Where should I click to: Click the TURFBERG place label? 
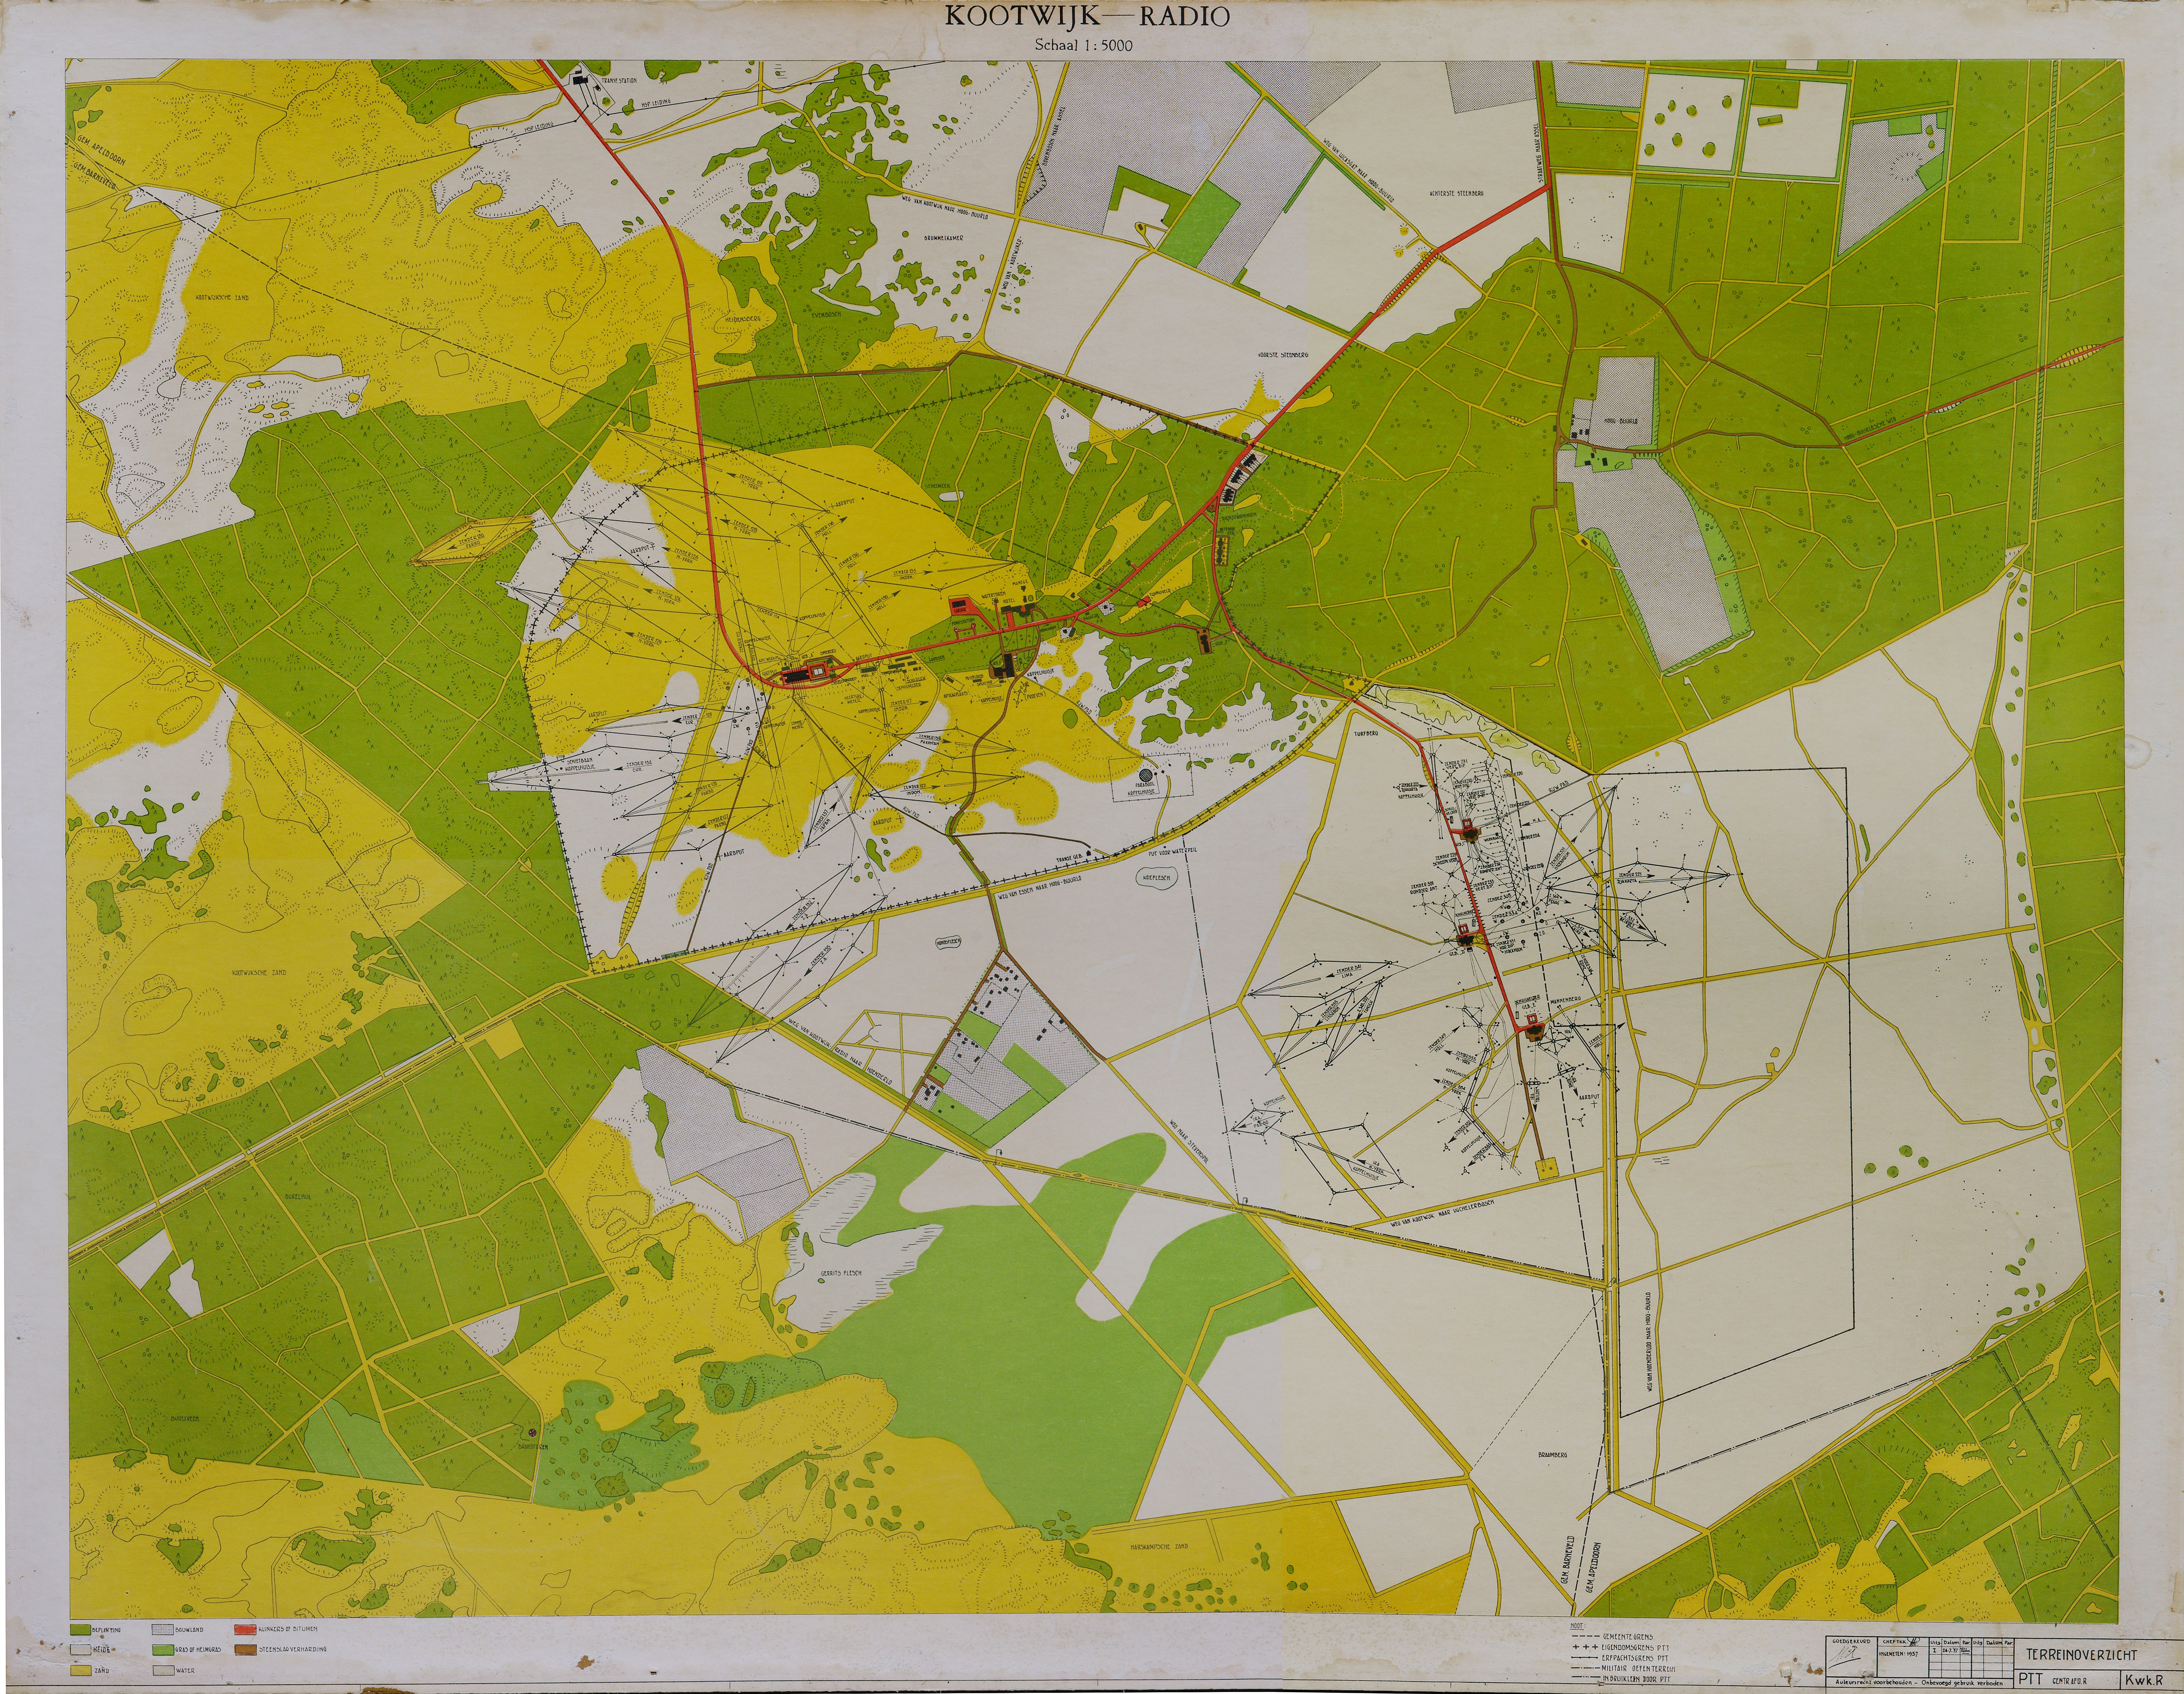[1366, 734]
